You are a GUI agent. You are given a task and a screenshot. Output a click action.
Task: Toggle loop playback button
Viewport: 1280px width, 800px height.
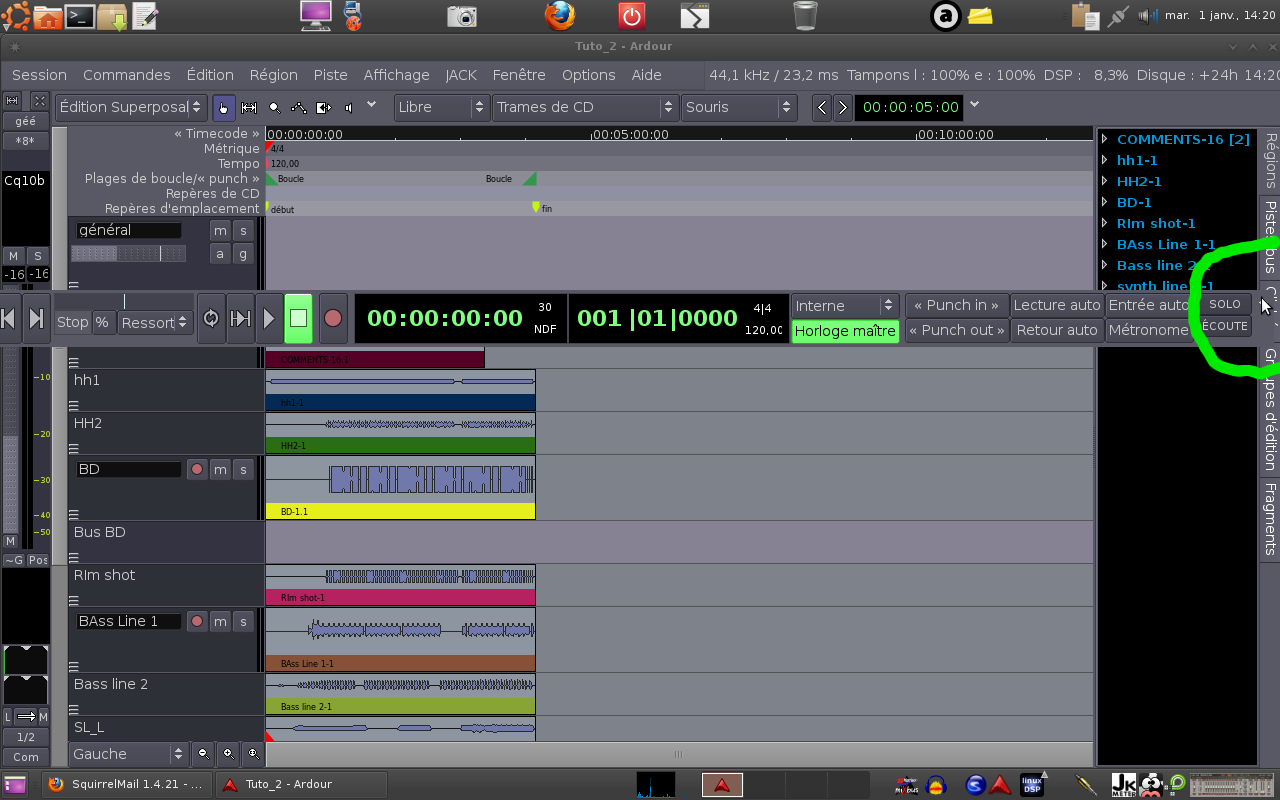211,319
